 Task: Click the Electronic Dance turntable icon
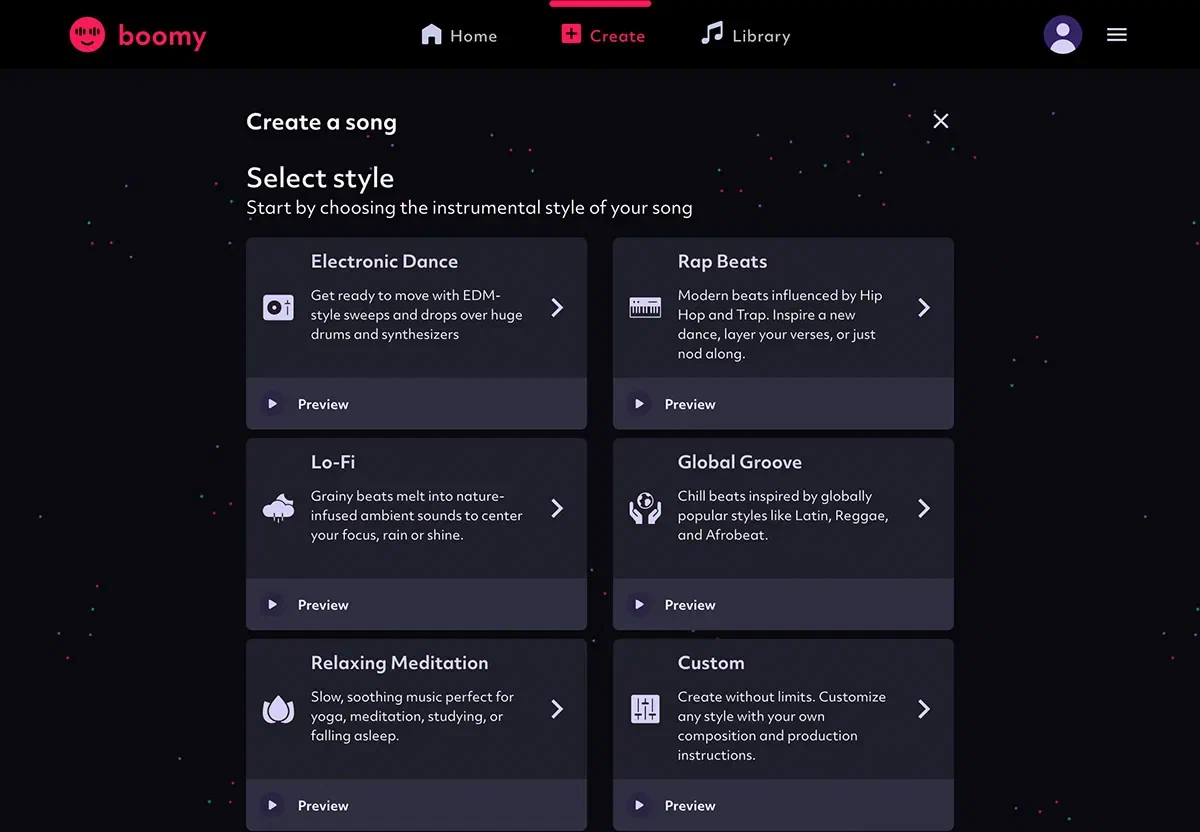tap(278, 308)
